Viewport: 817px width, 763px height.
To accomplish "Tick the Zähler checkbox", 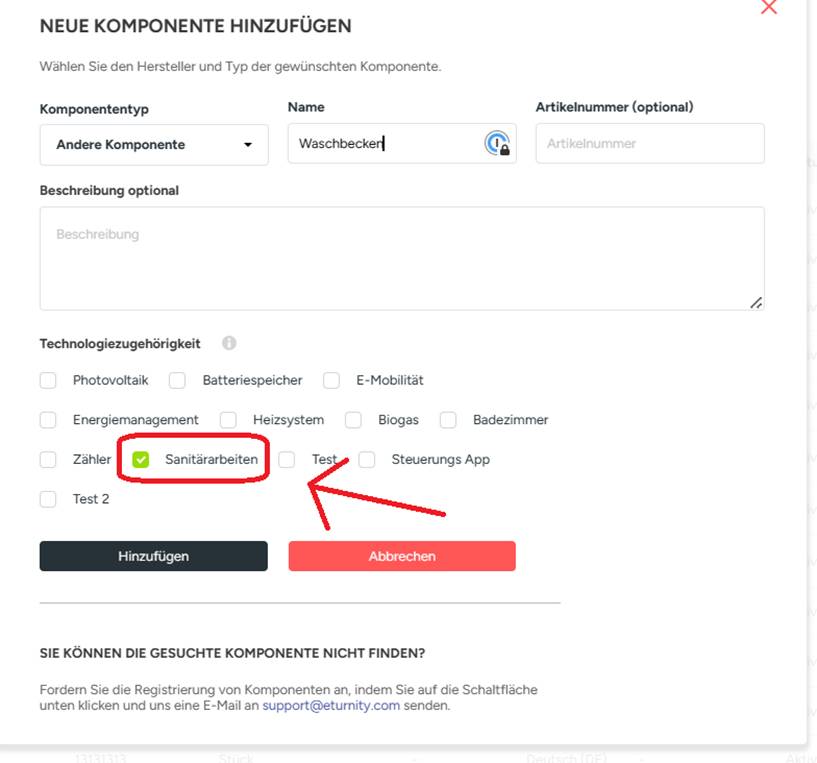I will coord(48,460).
